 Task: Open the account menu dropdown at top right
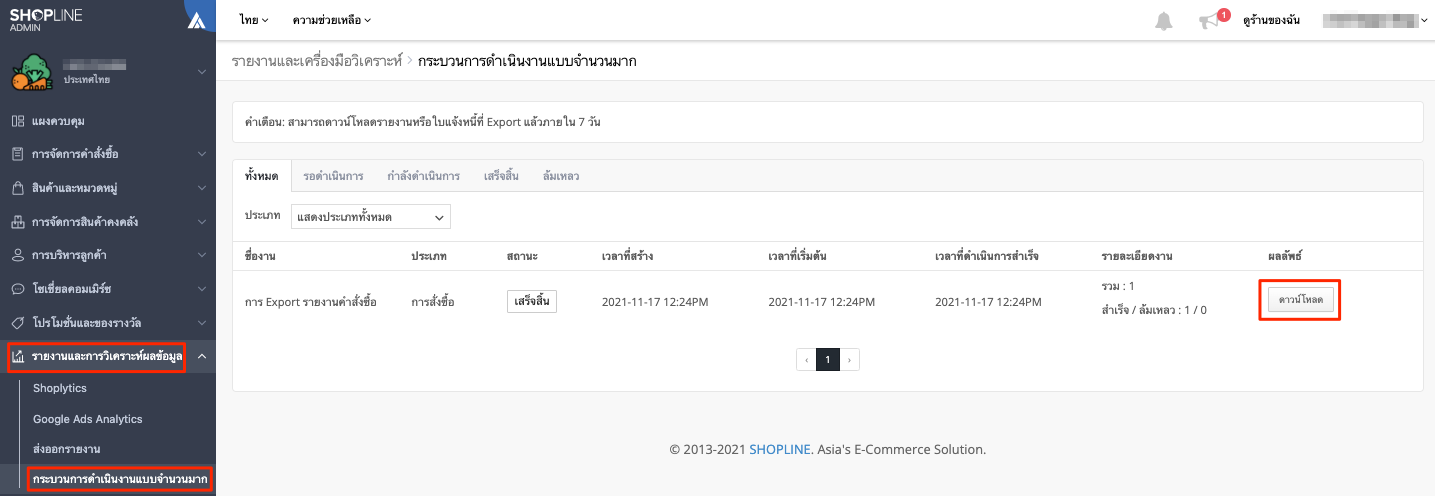click(1374, 20)
